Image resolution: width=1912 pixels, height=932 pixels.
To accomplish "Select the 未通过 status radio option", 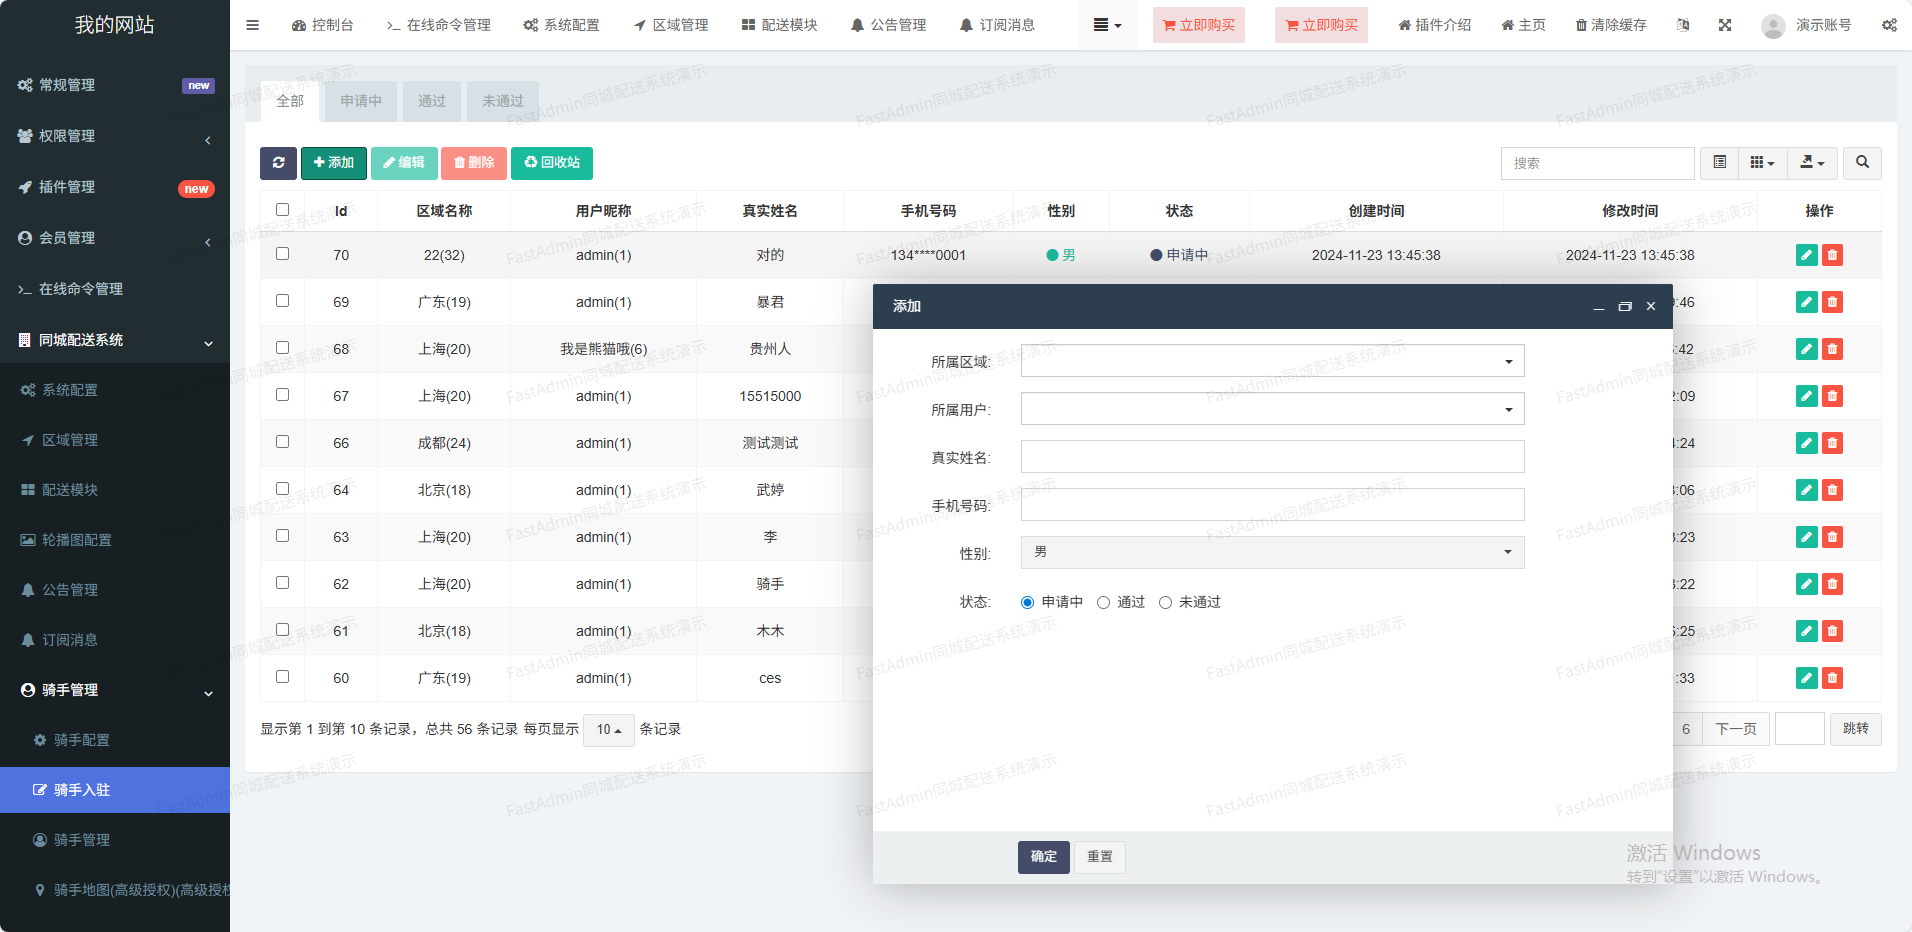I will [x=1166, y=602].
